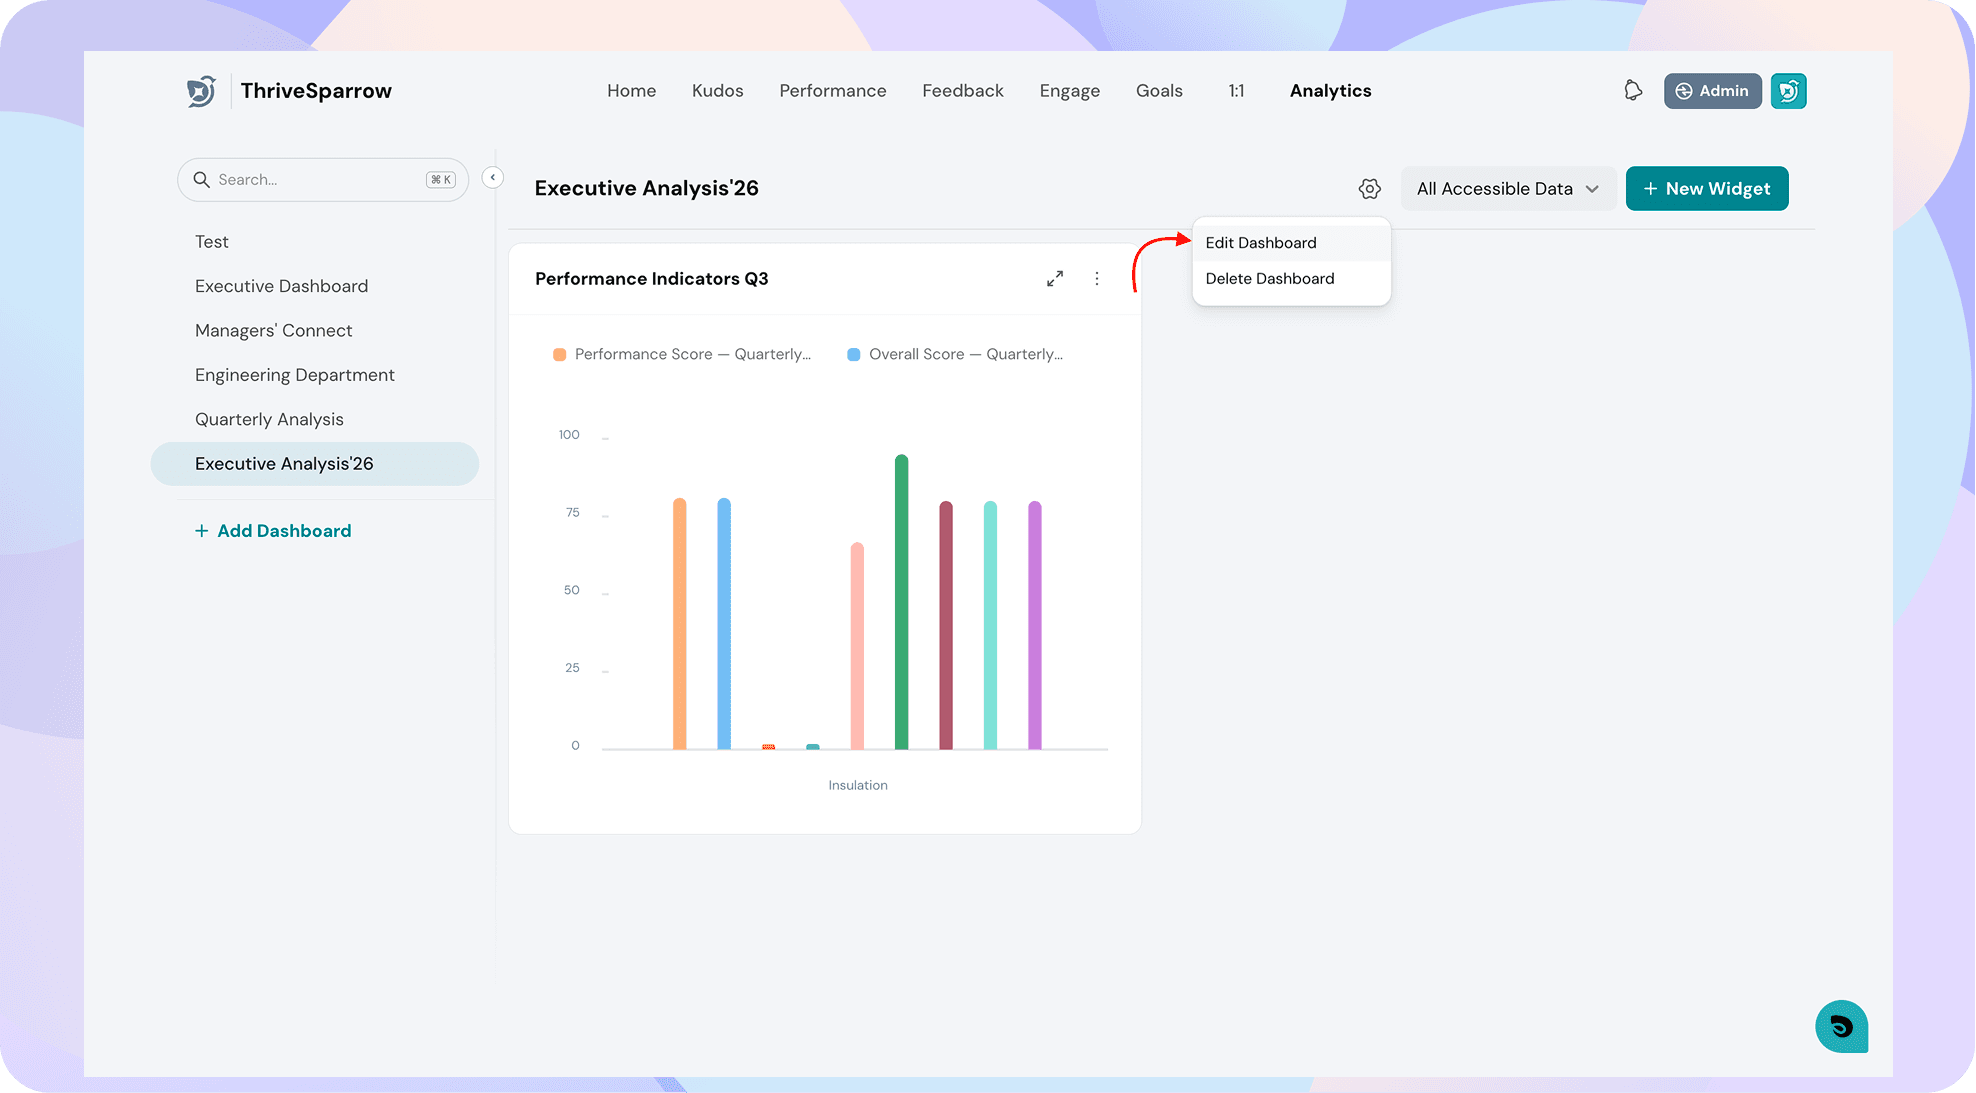The image size is (1976, 1093).
Task: Open the Feedback section
Action: coord(963,91)
